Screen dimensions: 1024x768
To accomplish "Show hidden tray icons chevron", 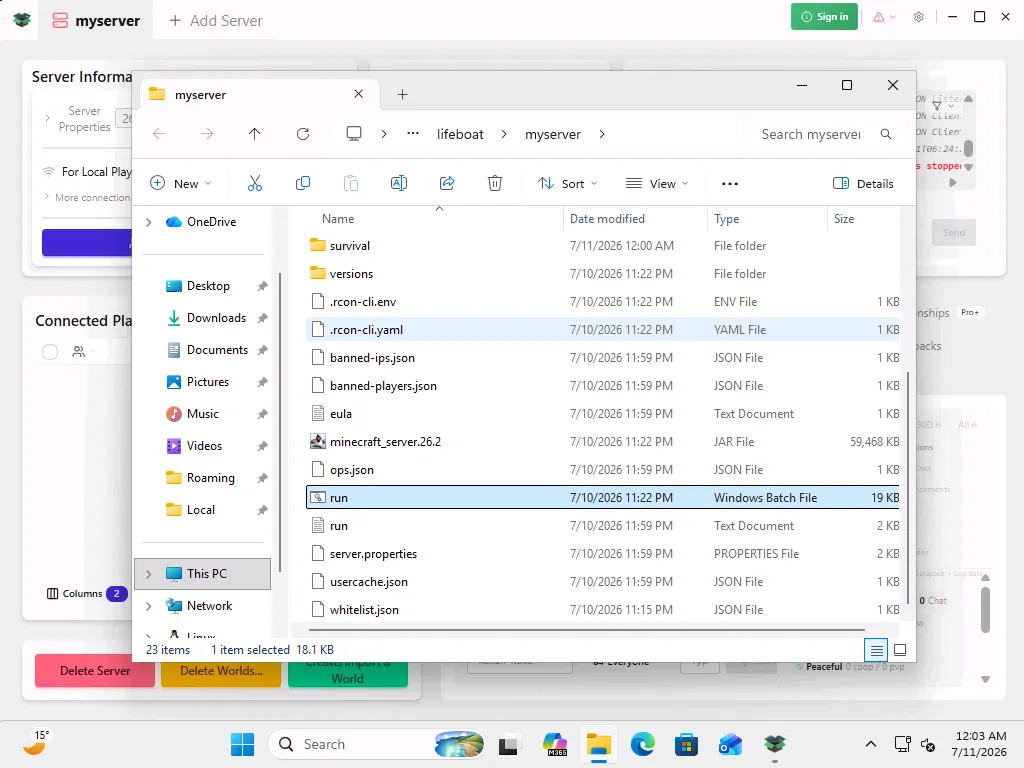I will click(871, 744).
